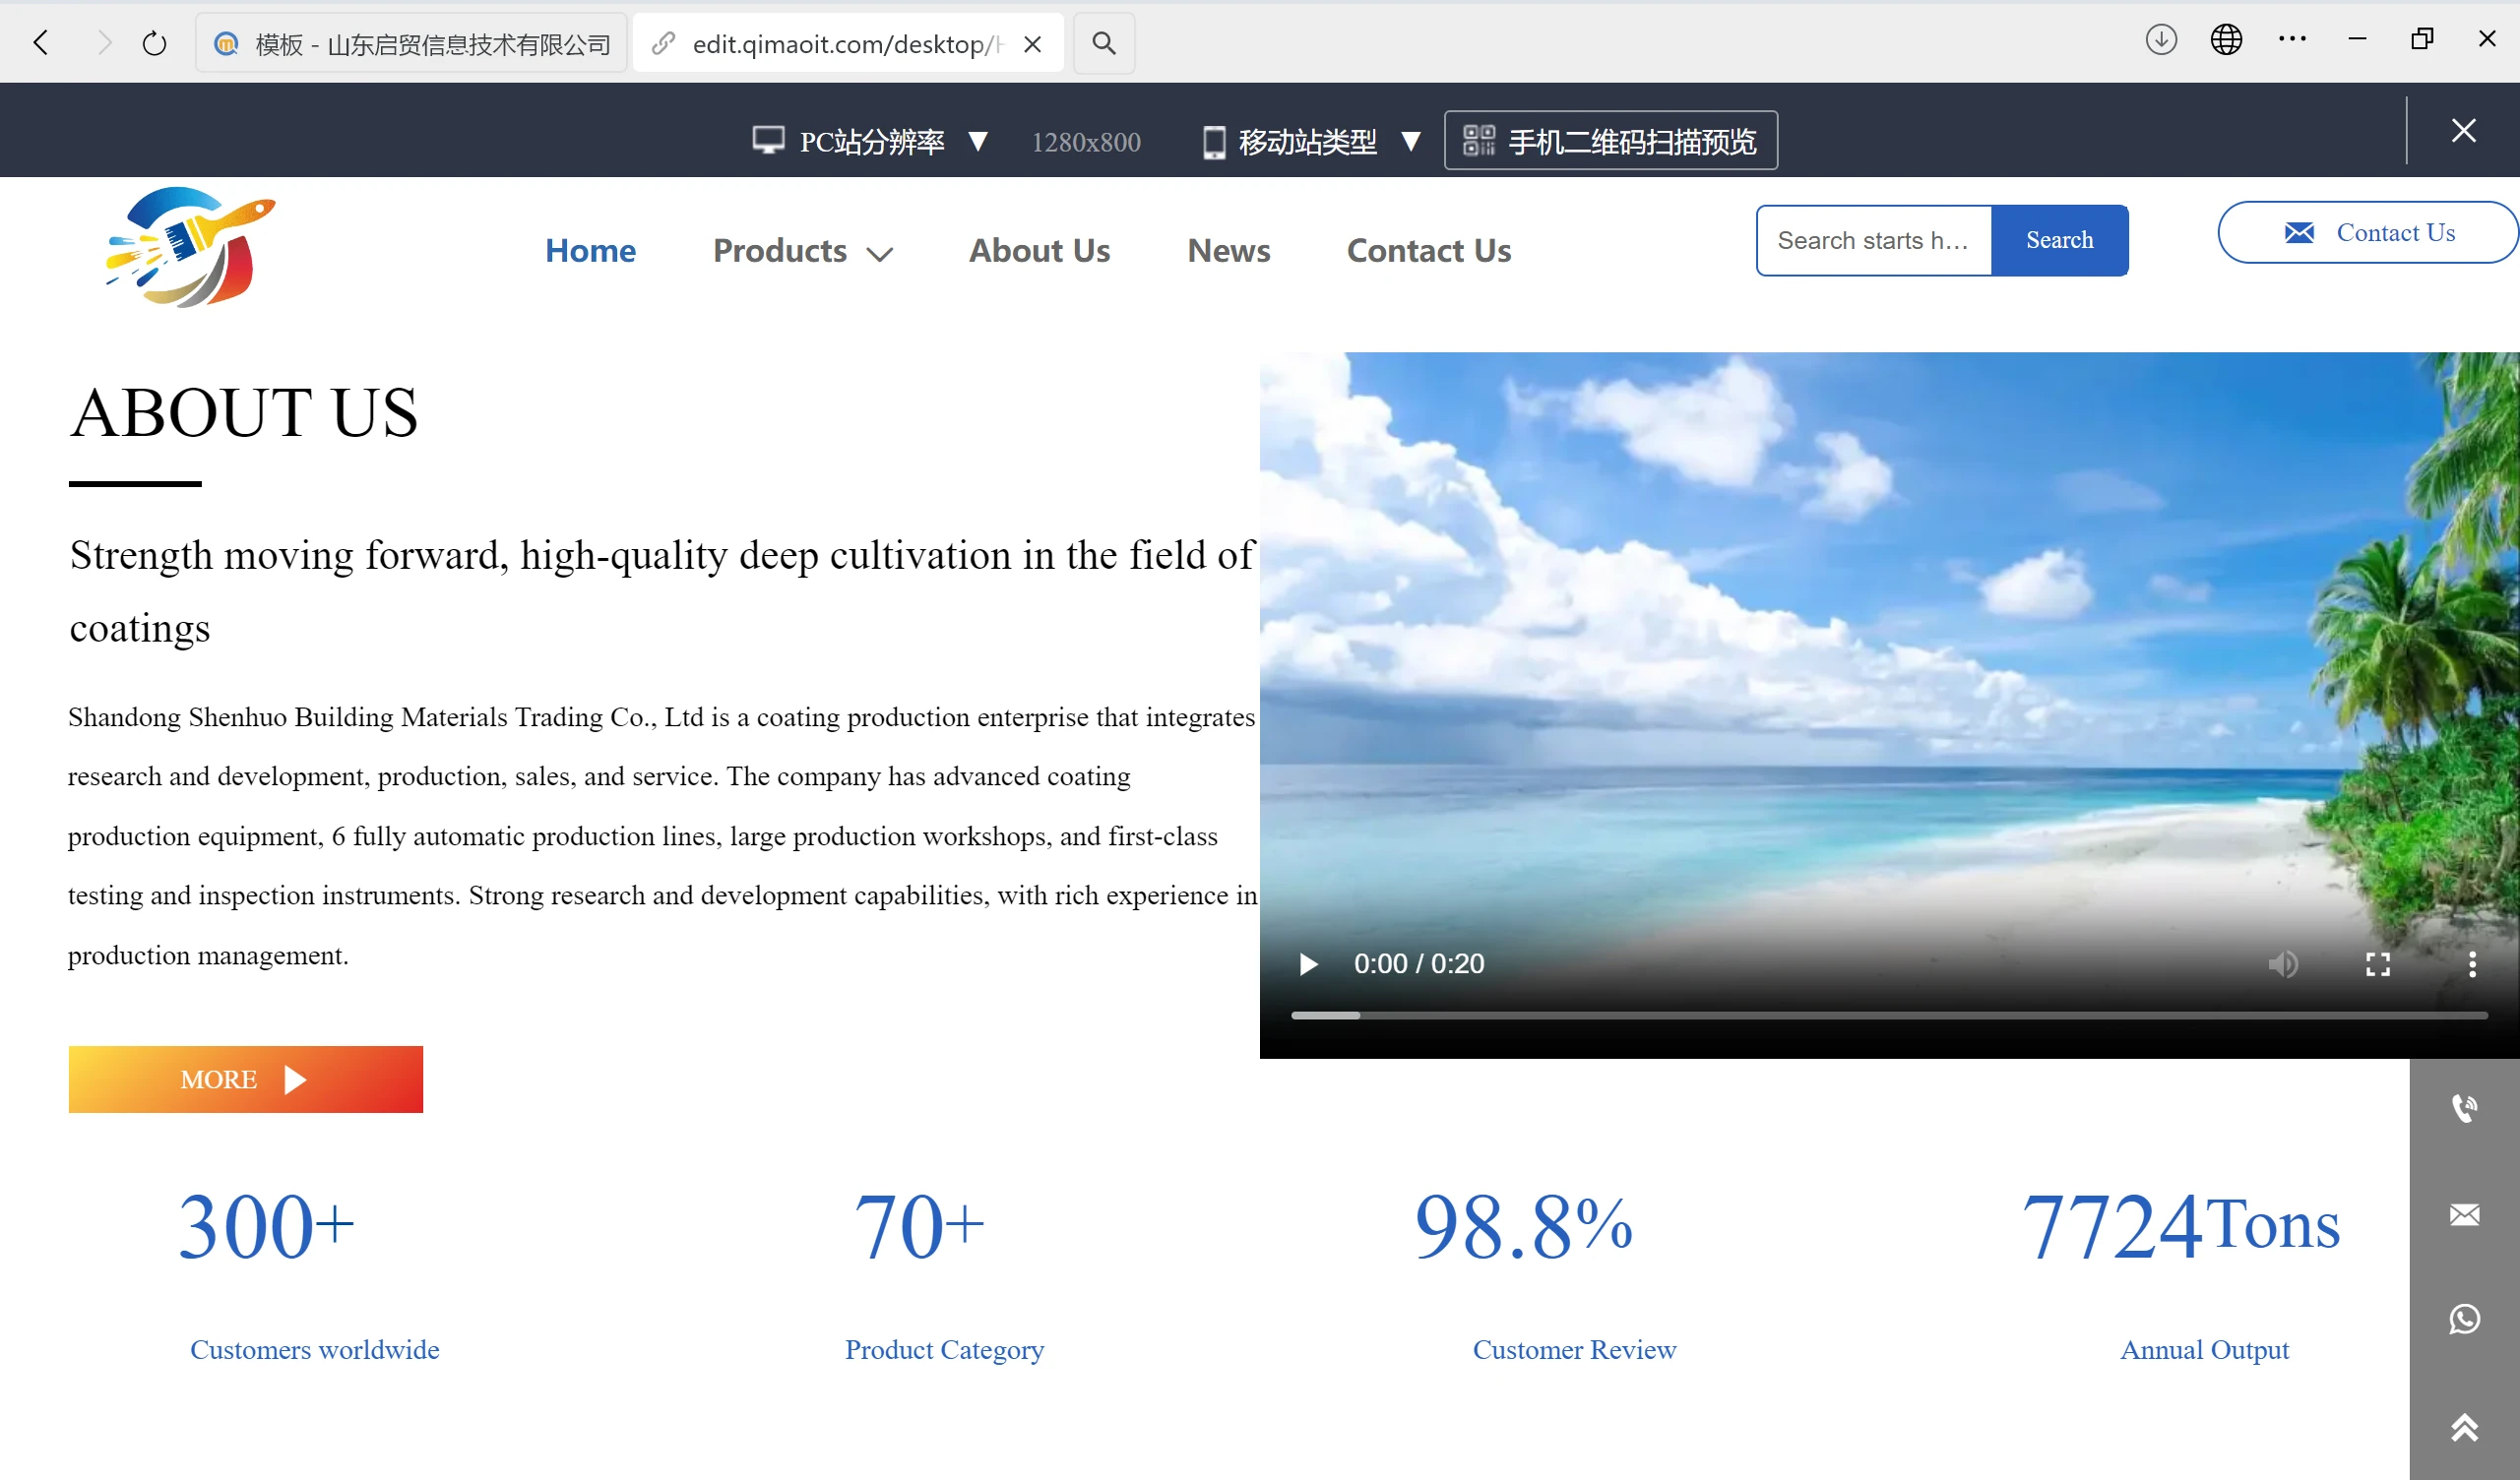Click the ABOUT US heading
This screenshot has height=1480, width=2520.
[x=244, y=412]
